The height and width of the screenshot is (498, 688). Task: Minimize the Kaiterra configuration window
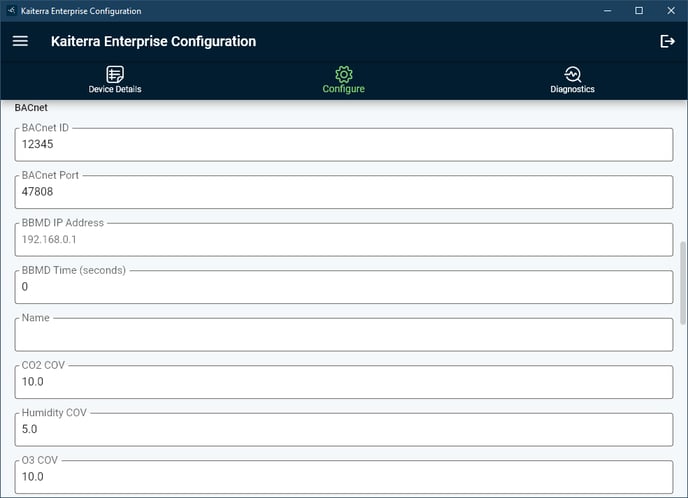pyautogui.click(x=607, y=11)
